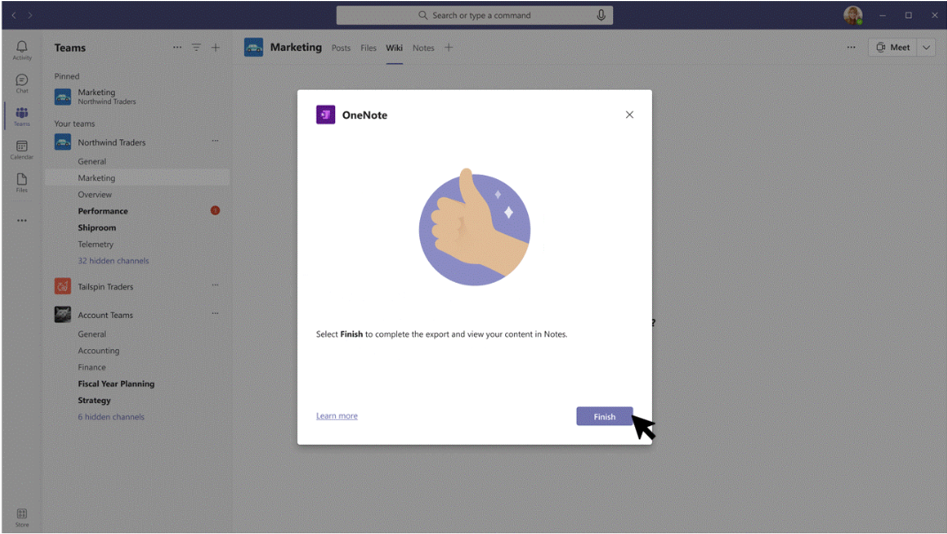Click the Northwind Traders team avatar
This screenshot has height=534, width=947.
pos(63,143)
